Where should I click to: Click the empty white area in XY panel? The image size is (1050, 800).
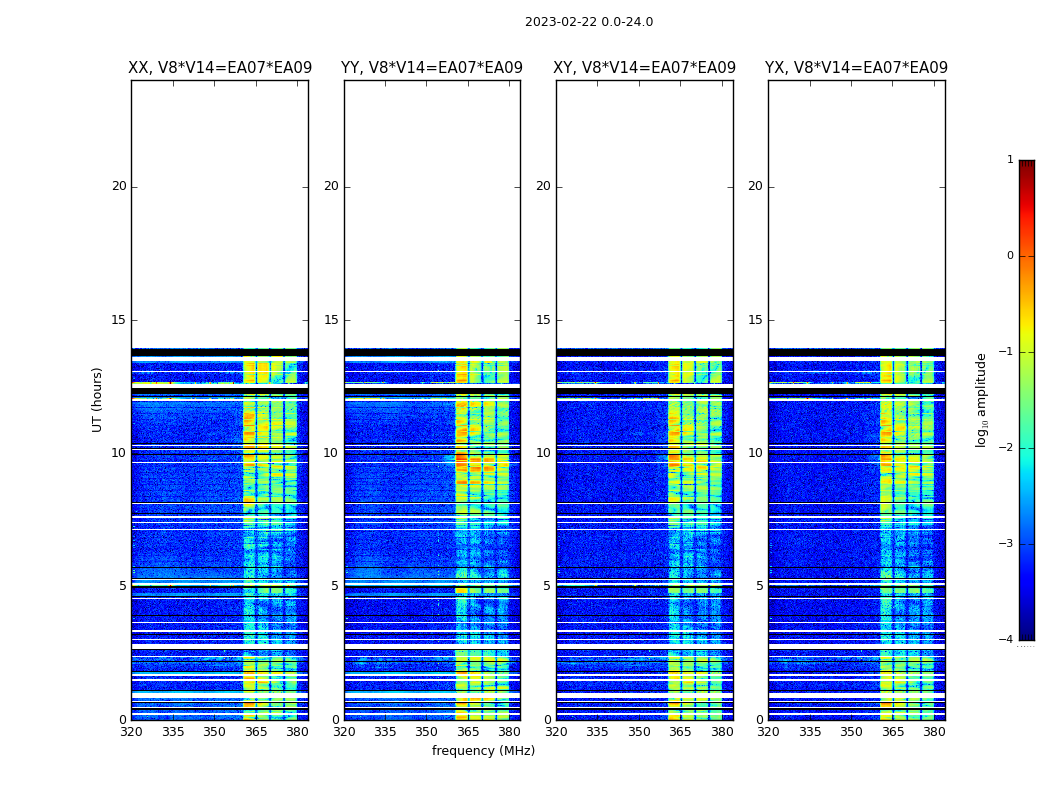pyautogui.click(x=645, y=210)
